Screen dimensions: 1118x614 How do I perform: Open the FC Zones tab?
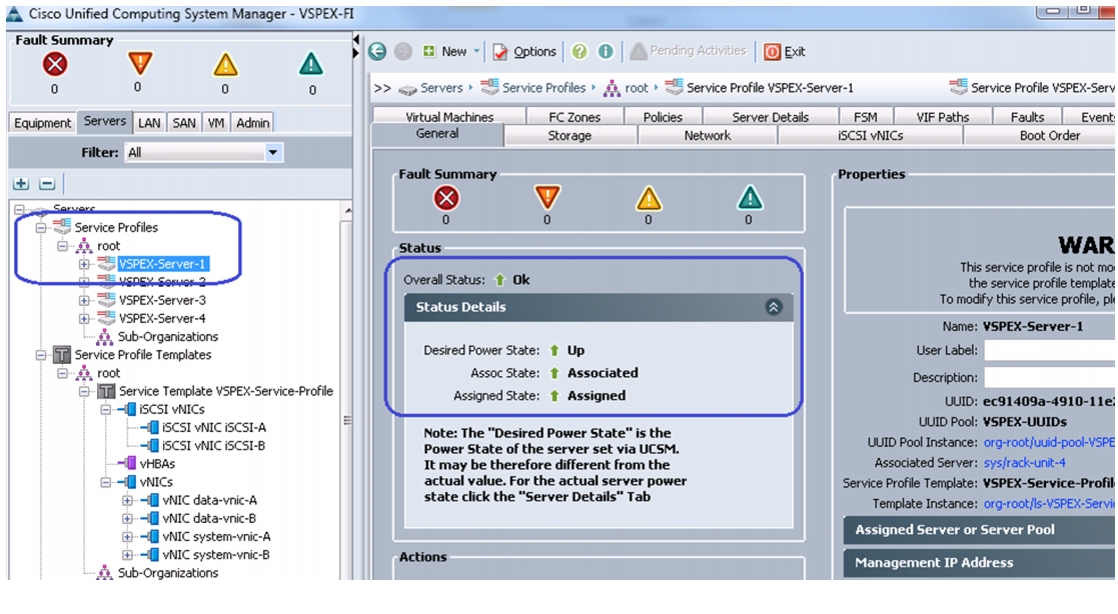pyautogui.click(x=575, y=116)
